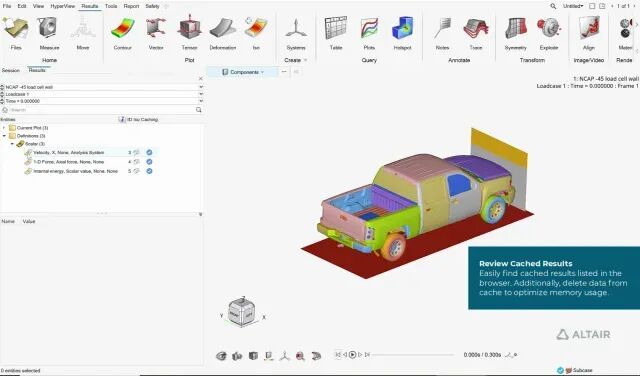640x376 pixels.
Task: Switch to the Session tab
Action: 11,70
